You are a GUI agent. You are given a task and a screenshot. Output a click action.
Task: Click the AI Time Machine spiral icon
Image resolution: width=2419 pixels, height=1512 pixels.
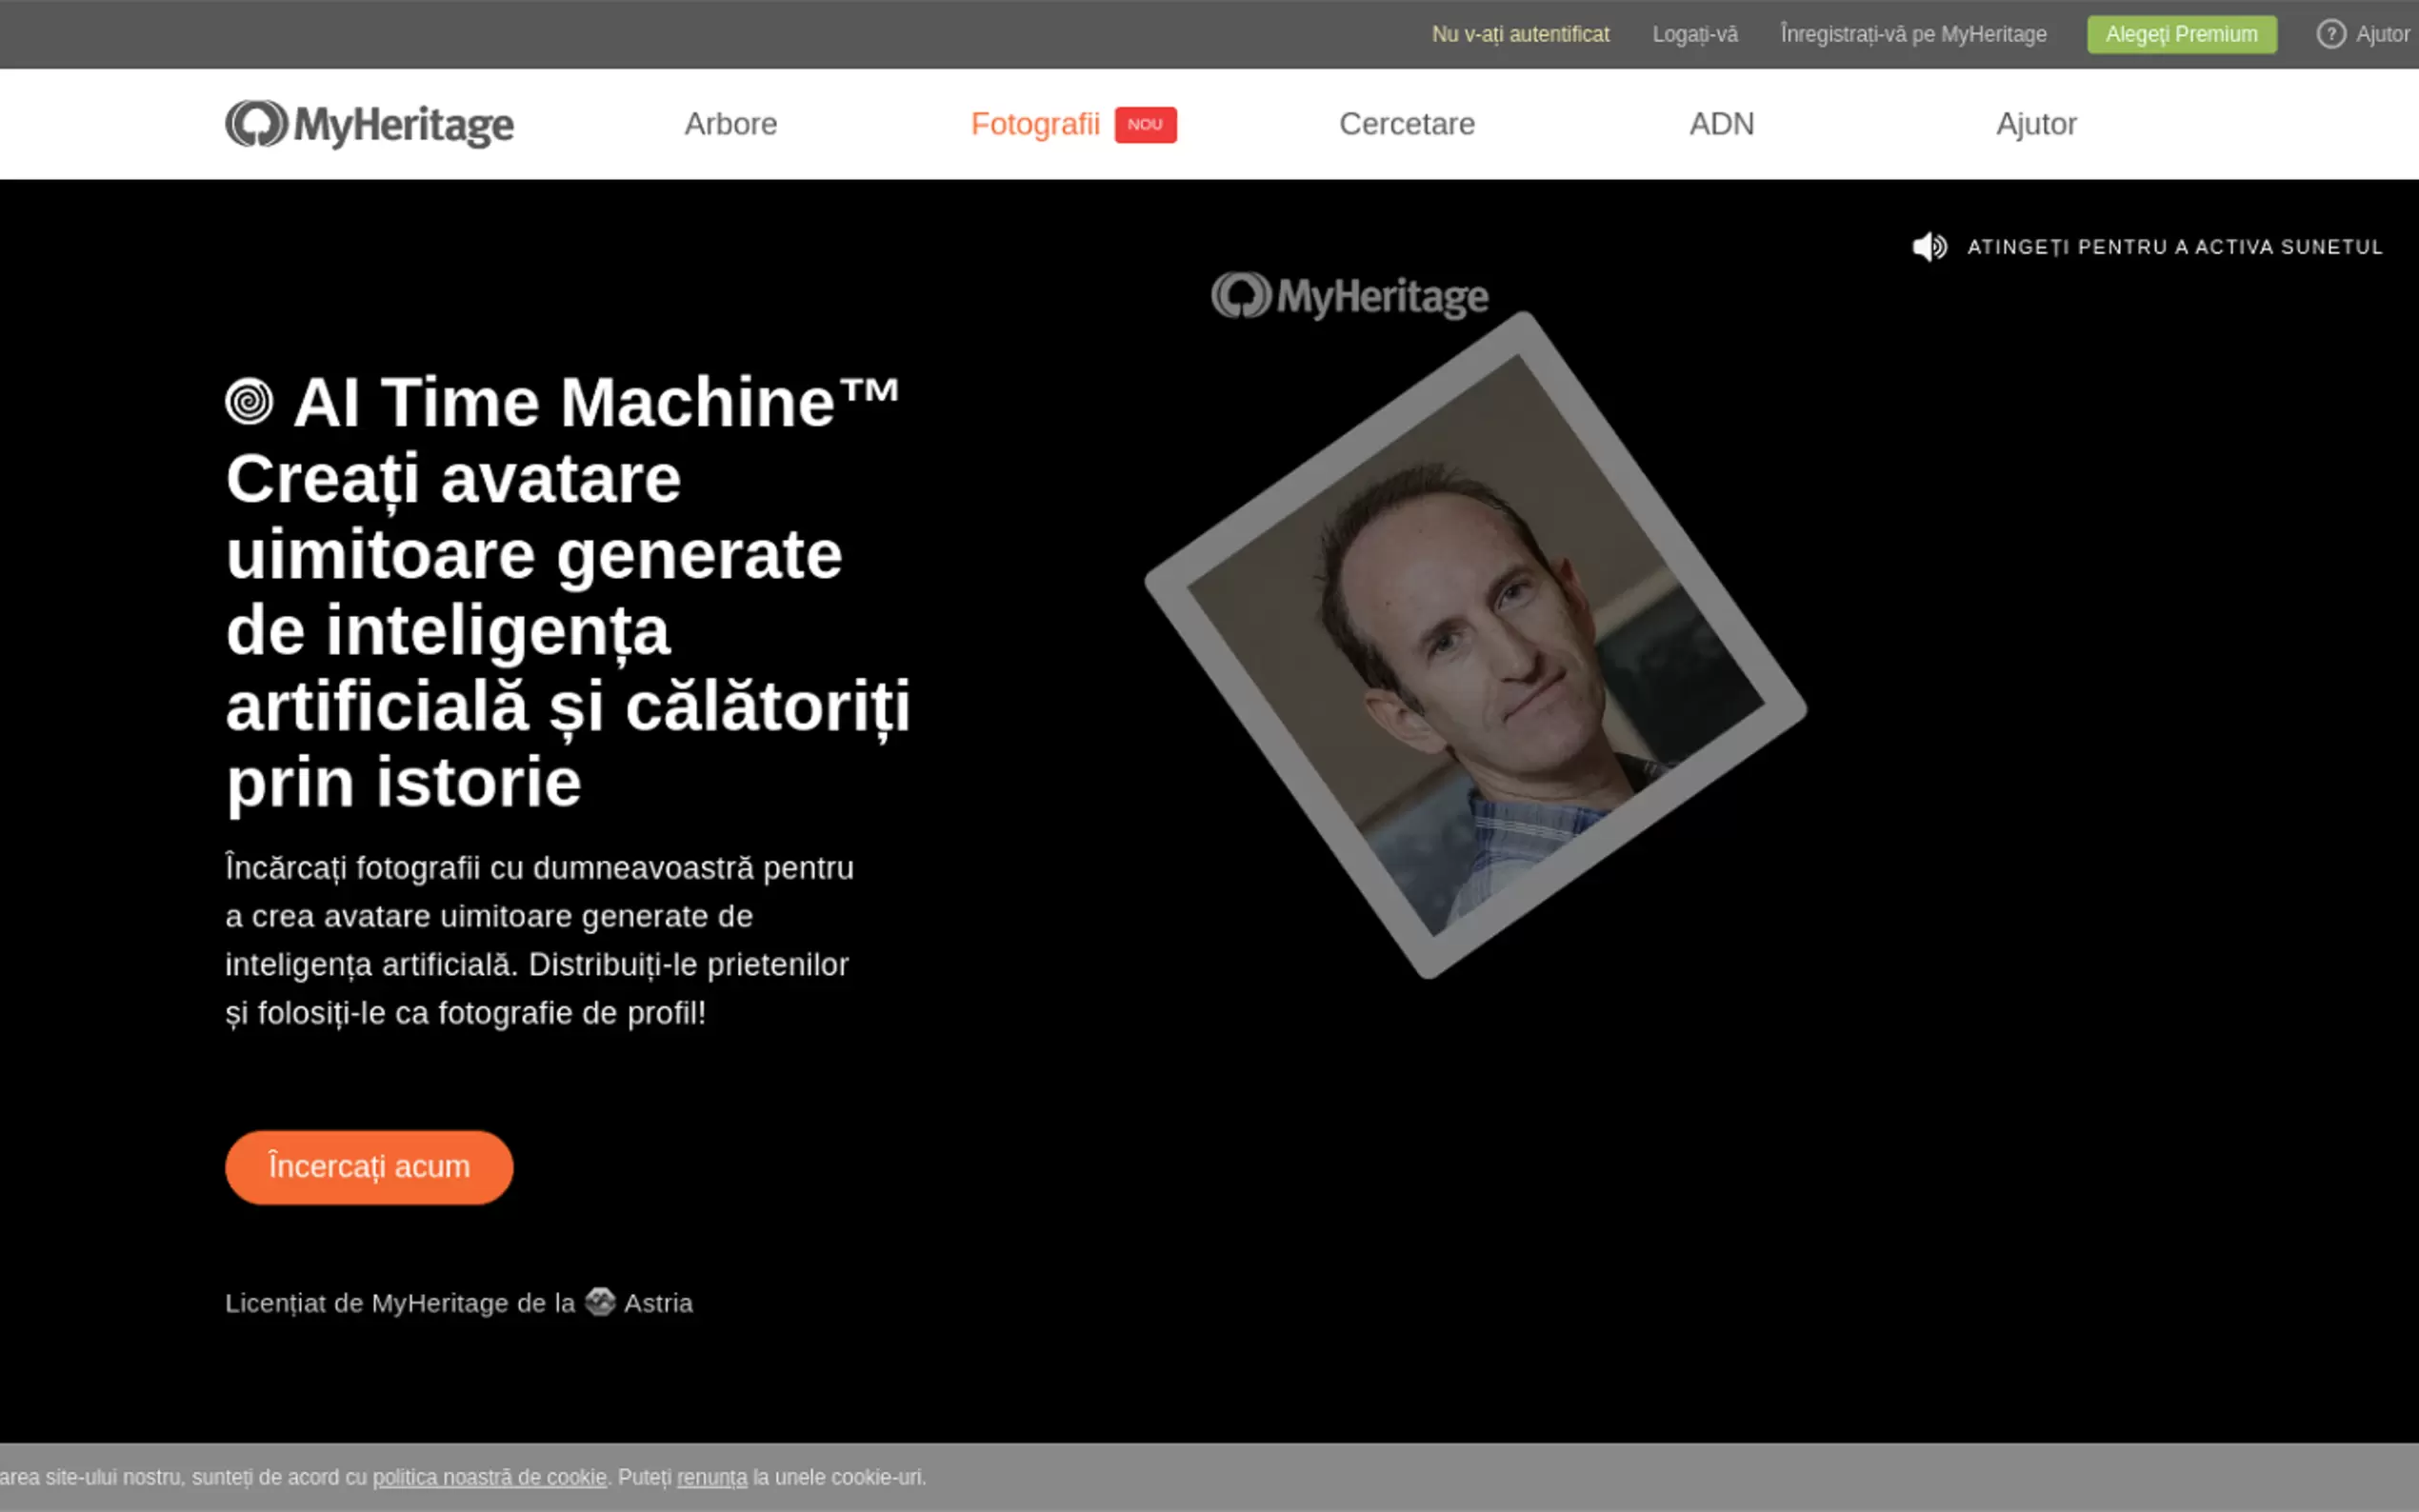pos(249,402)
